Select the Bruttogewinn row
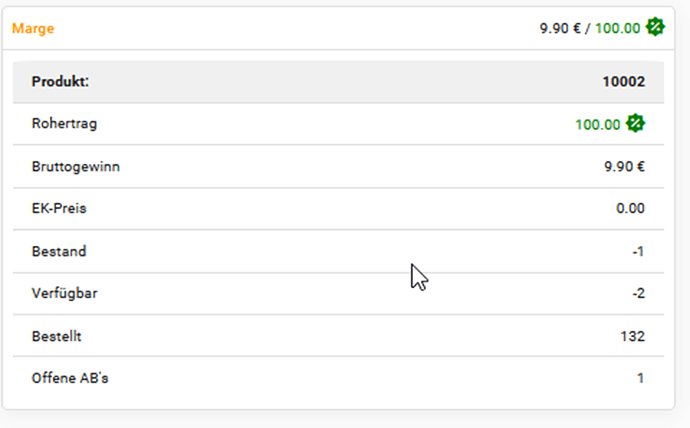Screen dimensions: 690x428 point(338,167)
